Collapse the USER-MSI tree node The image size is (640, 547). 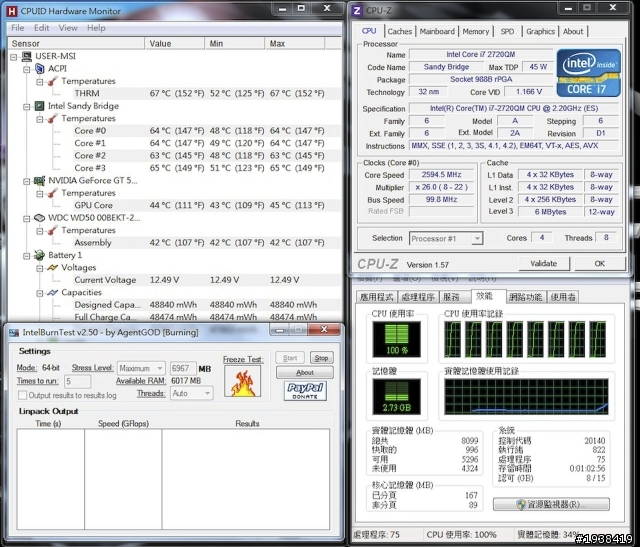(14, 57)
